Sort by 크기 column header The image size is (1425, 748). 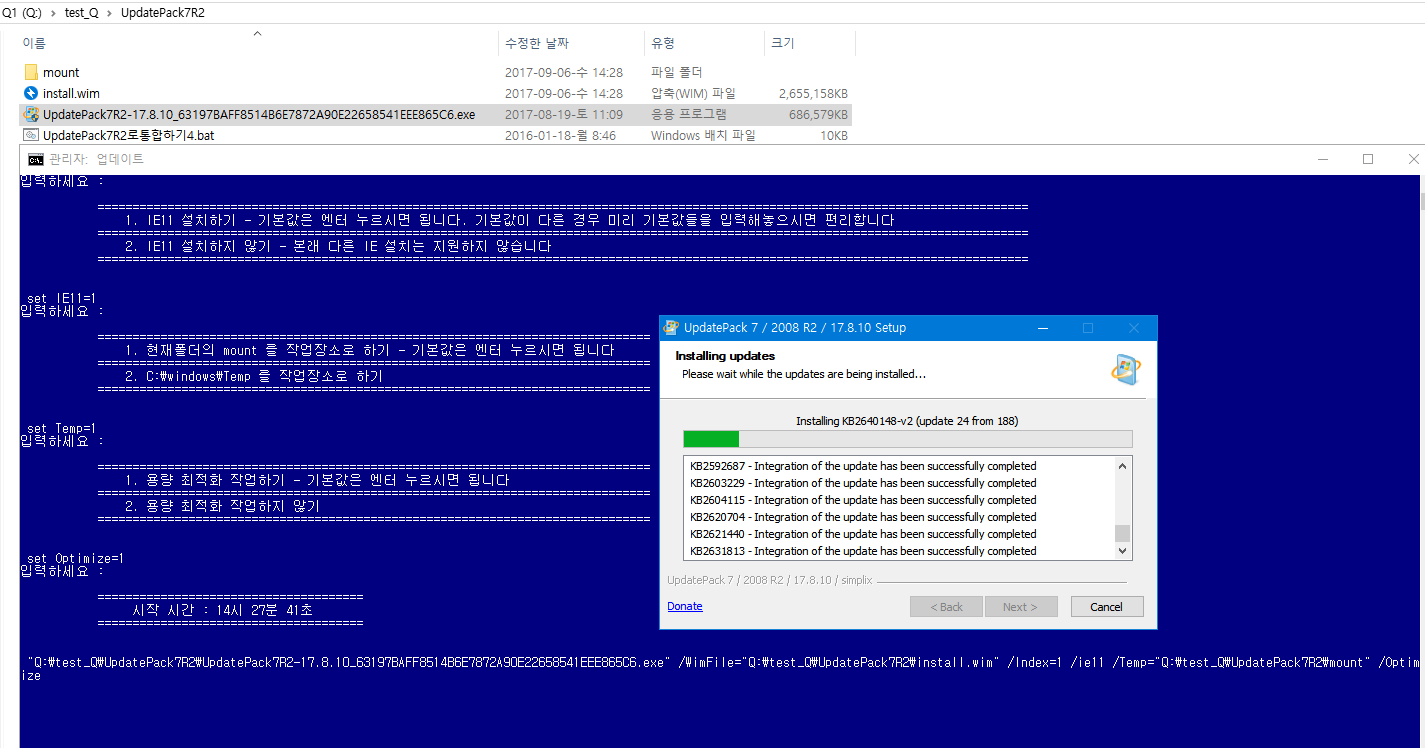[x=783, y=43]
